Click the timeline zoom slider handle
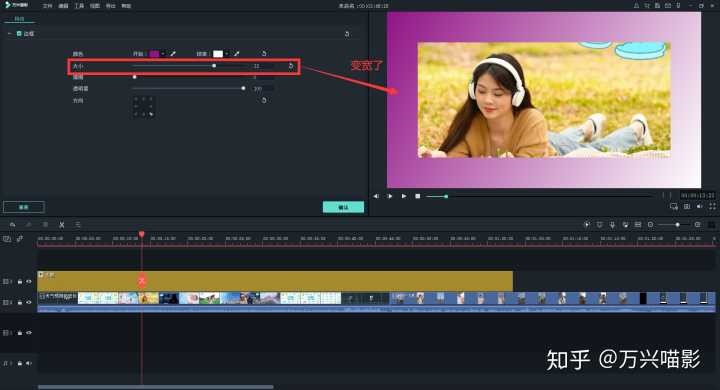Viewport: 720px width, 390px height. (677, 225)
